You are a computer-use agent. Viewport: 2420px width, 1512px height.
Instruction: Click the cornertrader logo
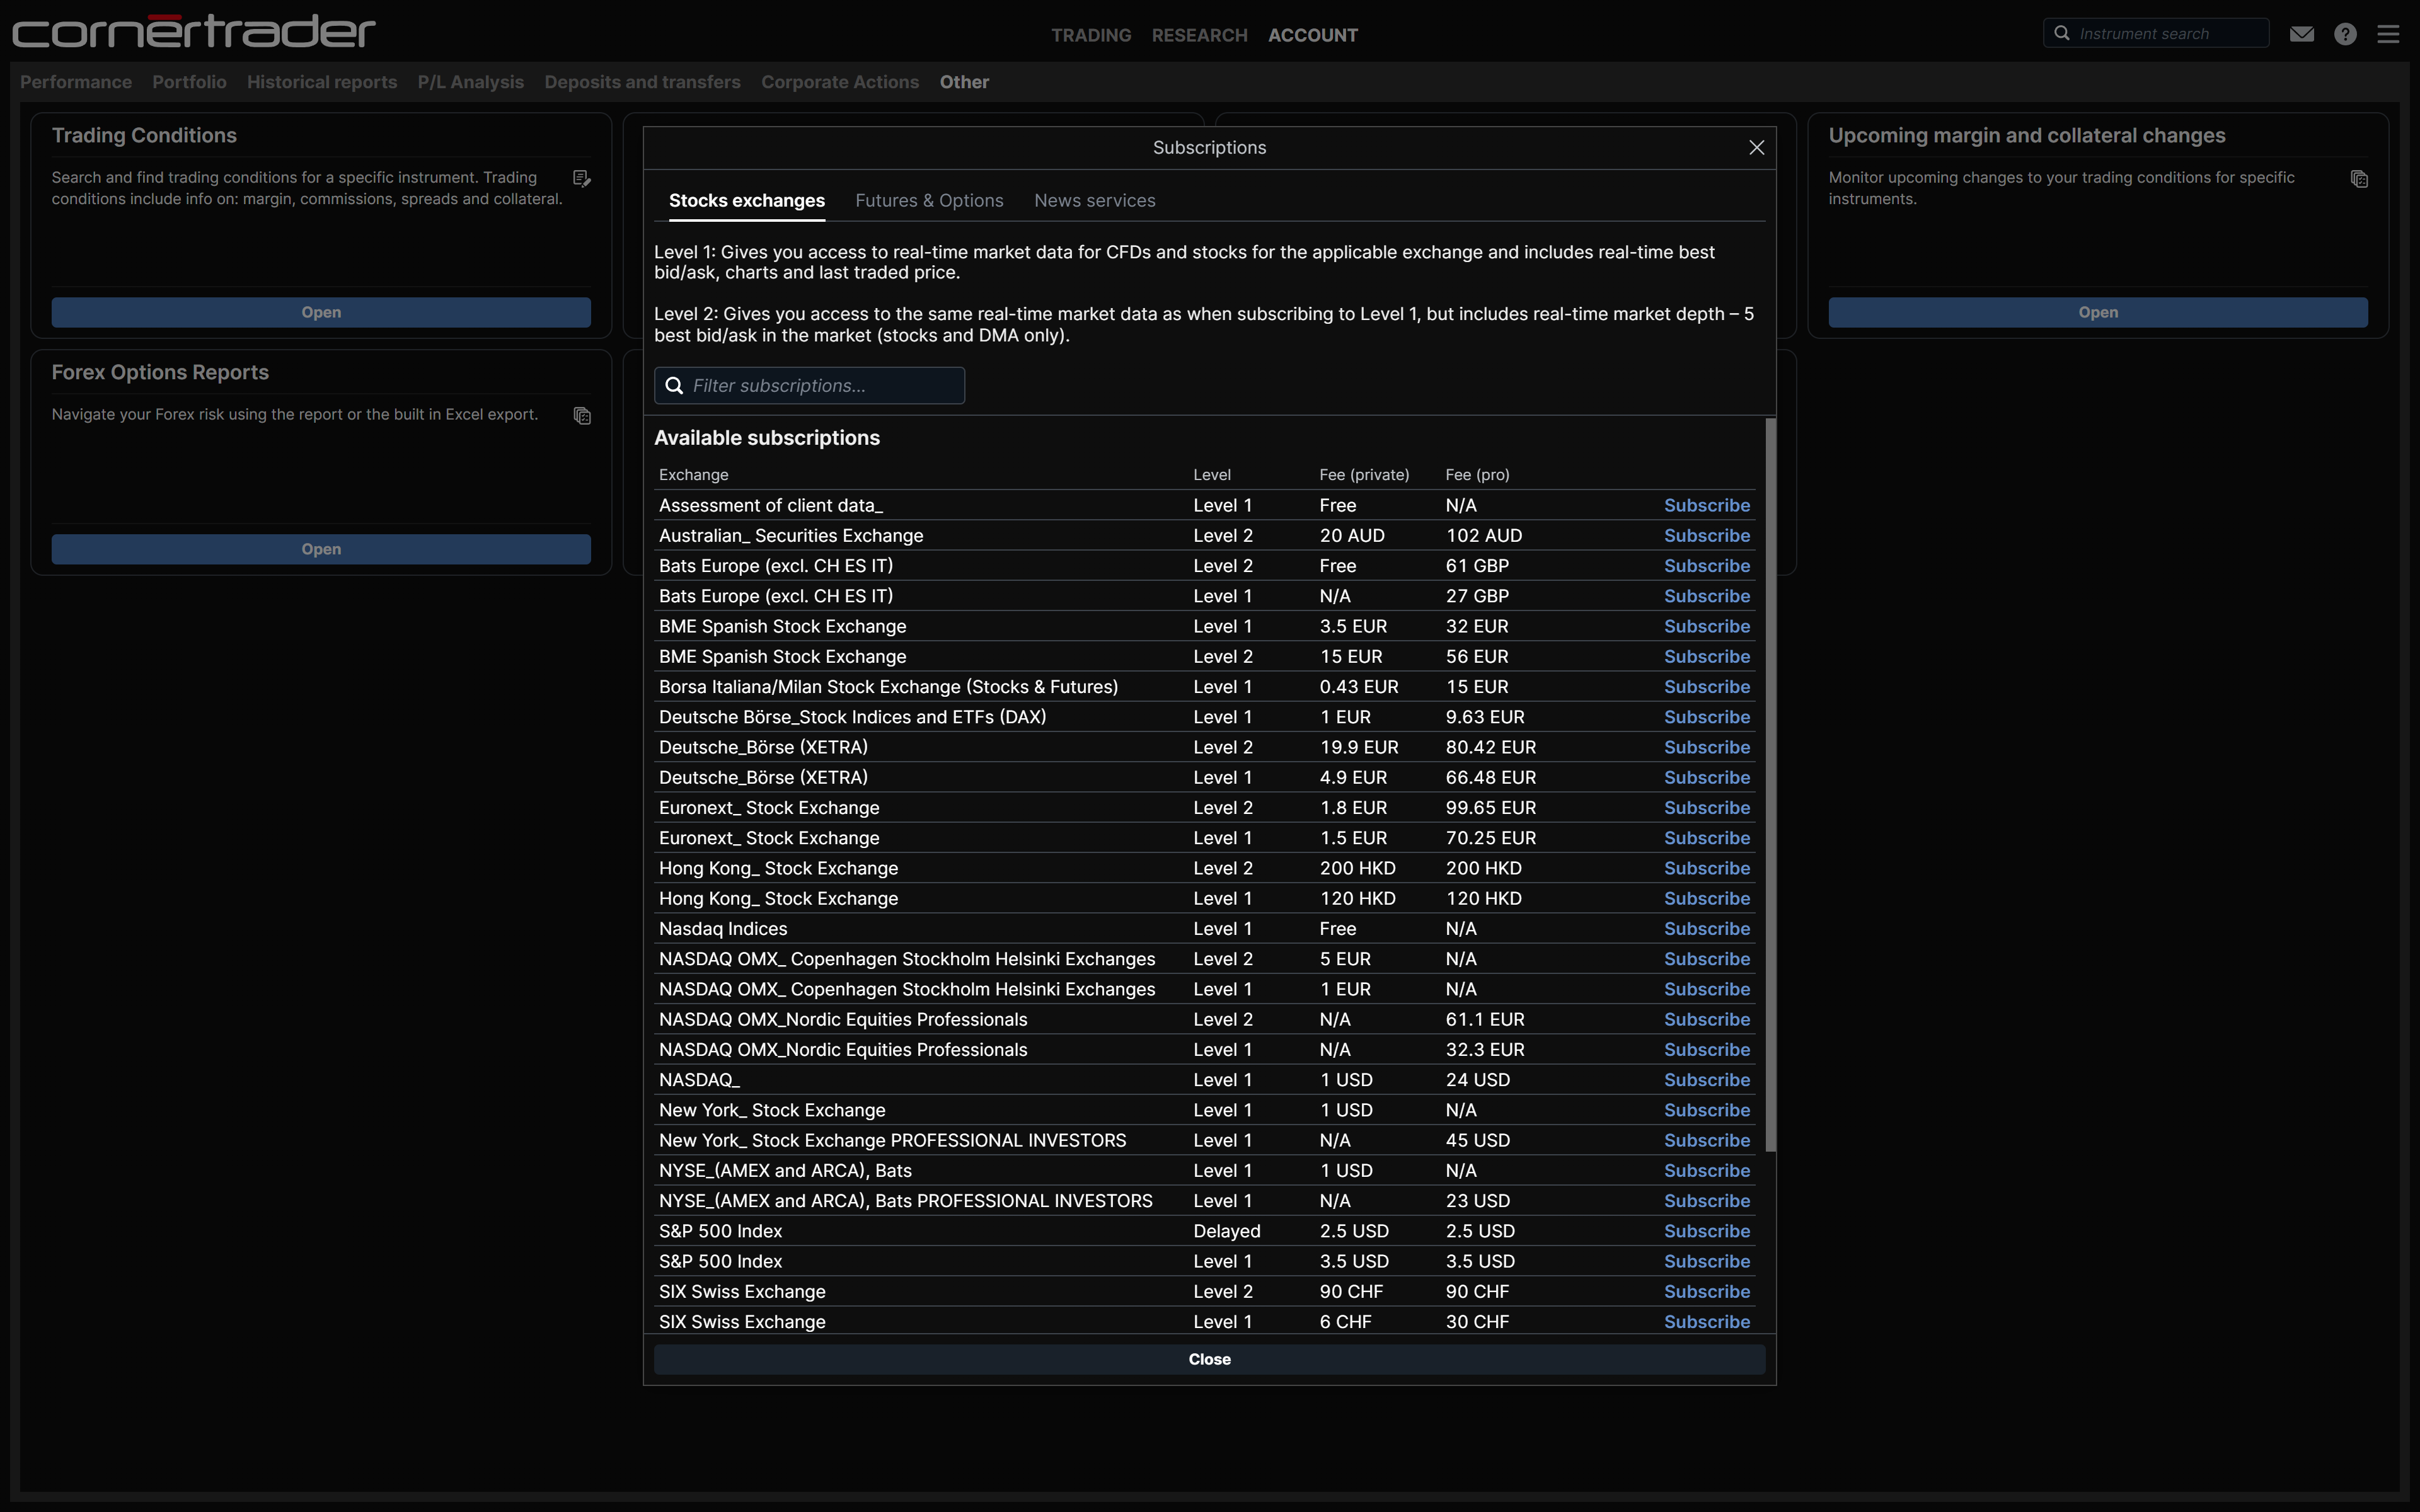(194, 31)
